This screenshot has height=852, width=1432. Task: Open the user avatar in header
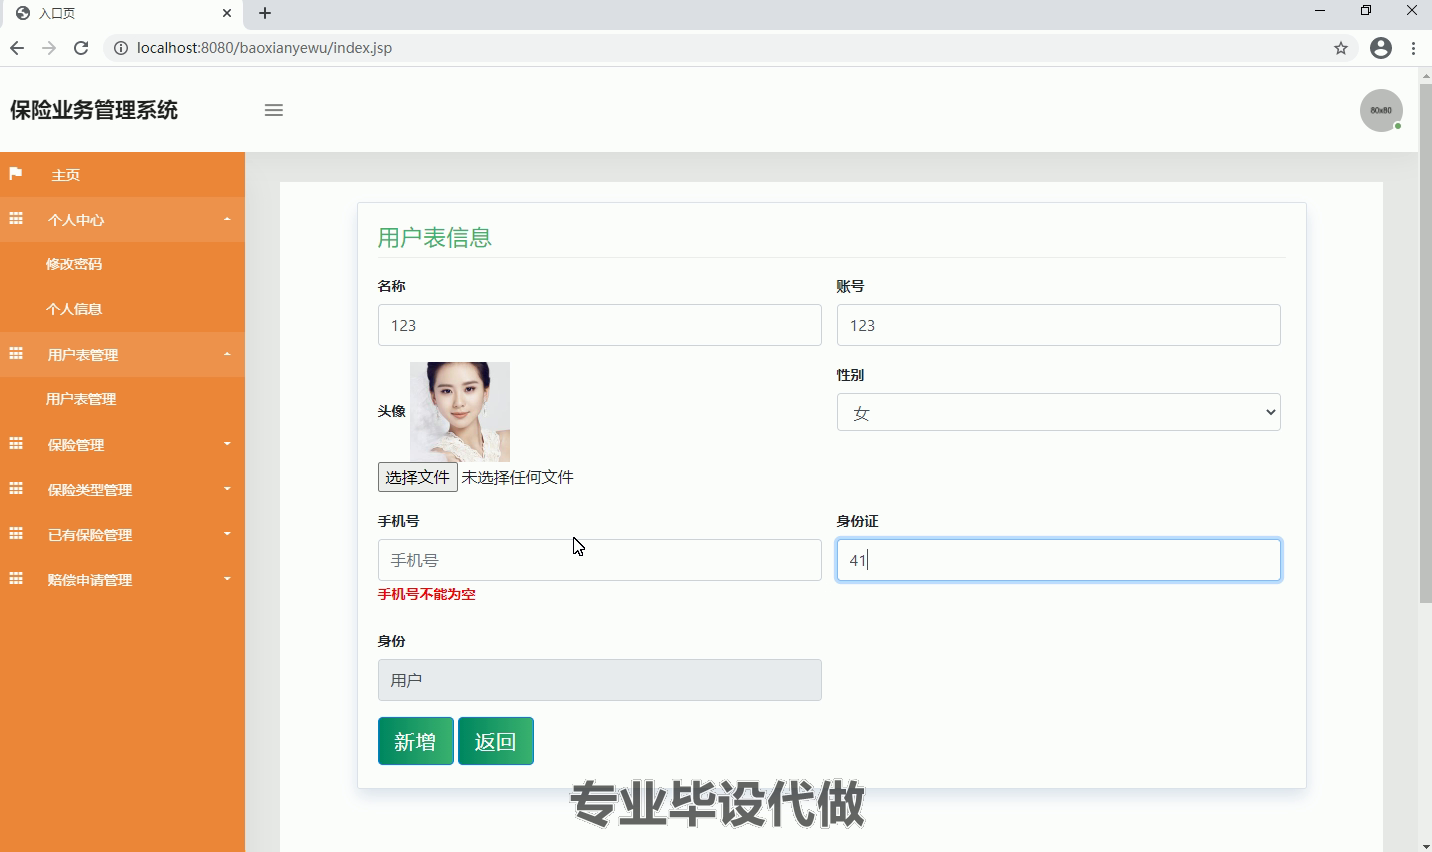click(1381, 110)
